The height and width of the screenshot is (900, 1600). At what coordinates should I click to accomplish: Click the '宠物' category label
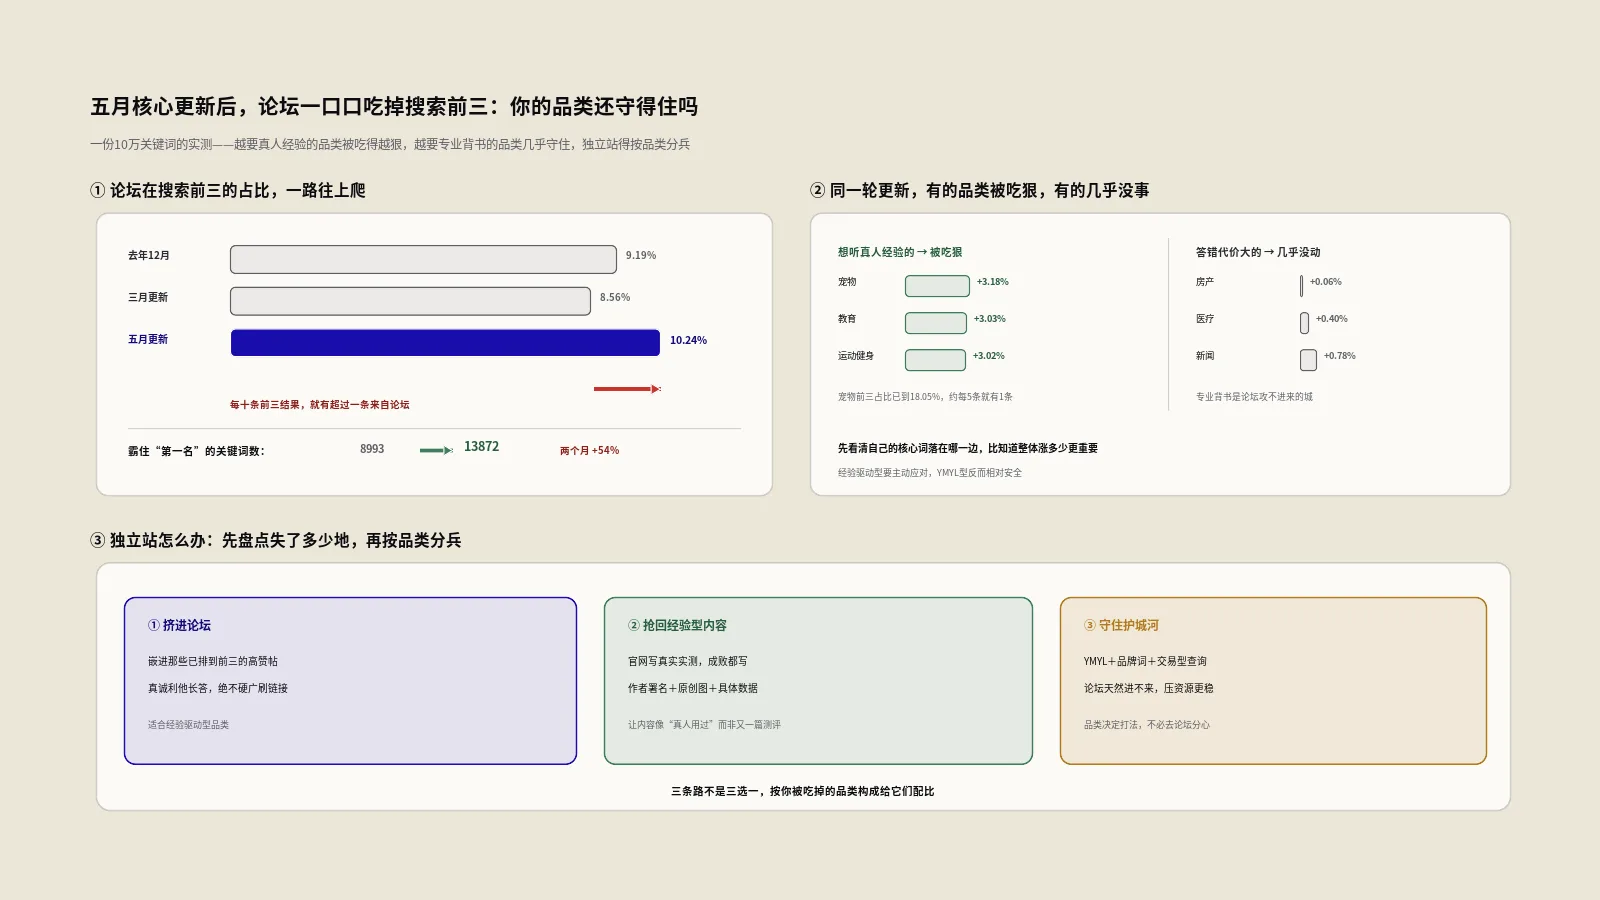click(x=847, y=282)
